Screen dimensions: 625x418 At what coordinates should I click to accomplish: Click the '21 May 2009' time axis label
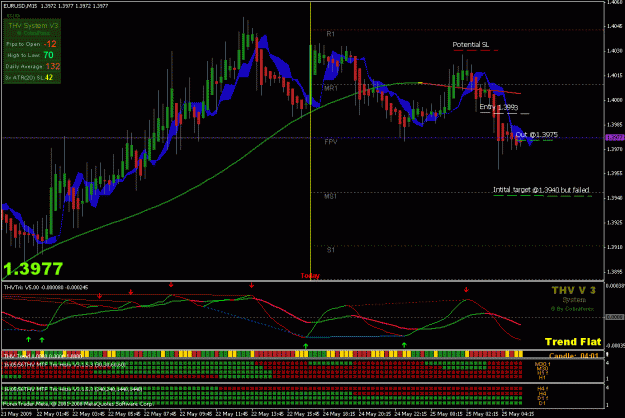[x=16, y=414]
